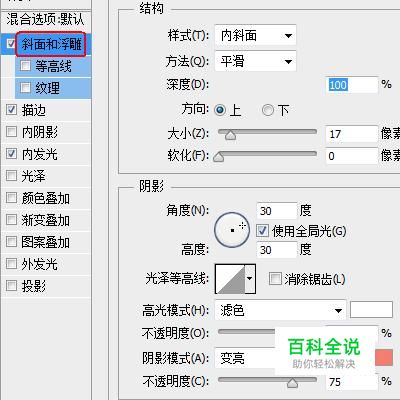Screen dimensions: 400x400
Task: Enable the 外发光 checkbox
Action: pos(11,264)
